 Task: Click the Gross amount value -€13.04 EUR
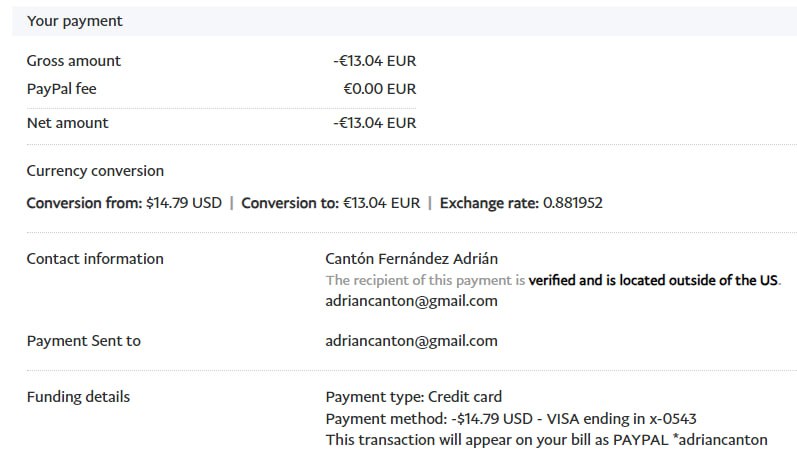click(x=375, y=61)
